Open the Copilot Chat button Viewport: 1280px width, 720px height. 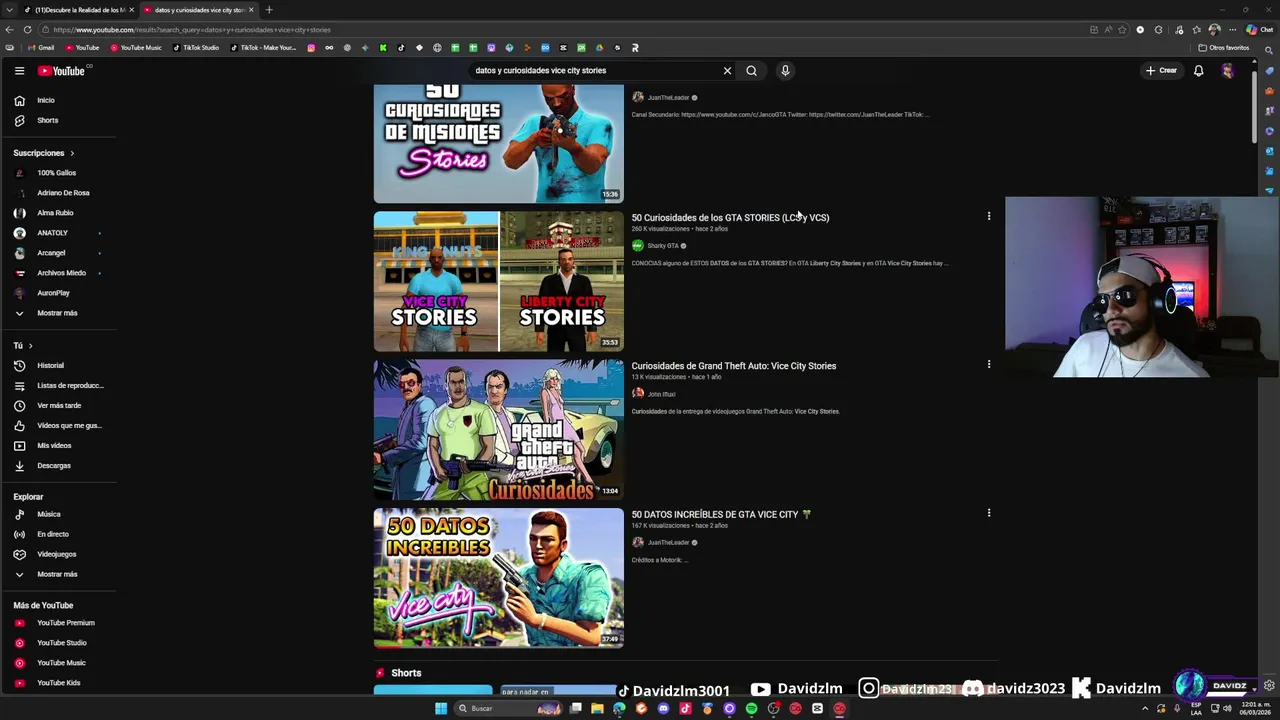[x=1258, y=29]
